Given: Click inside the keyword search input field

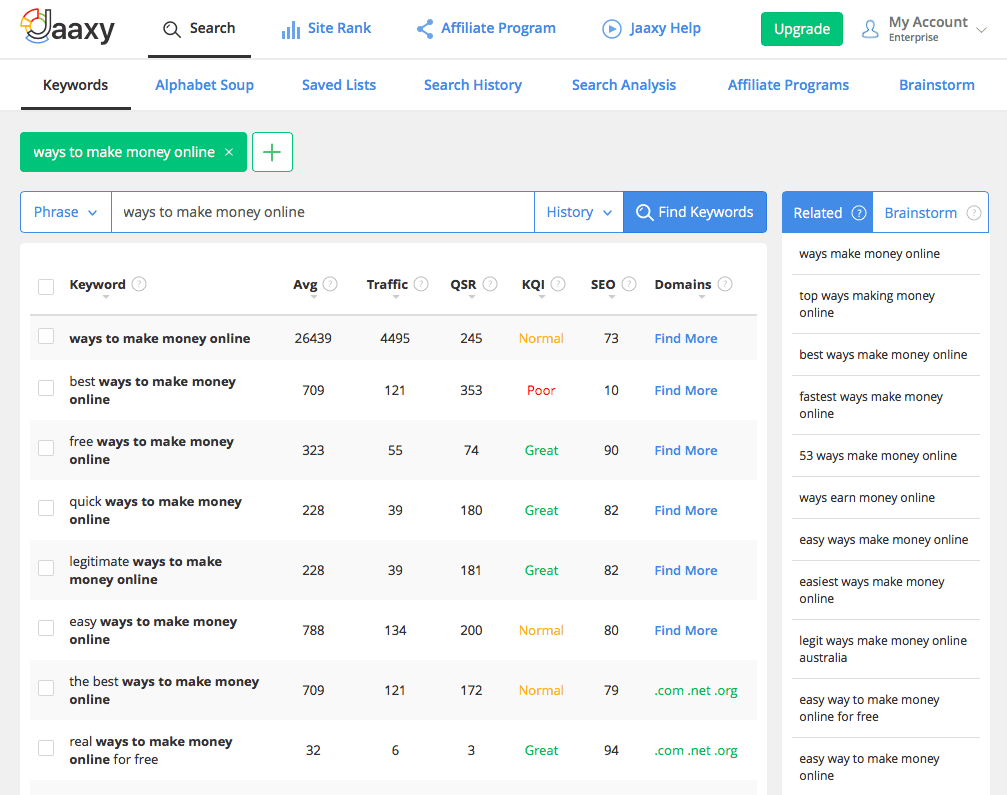Looking at the screenshot, I should pyautogui.click(x=323, y=212).
